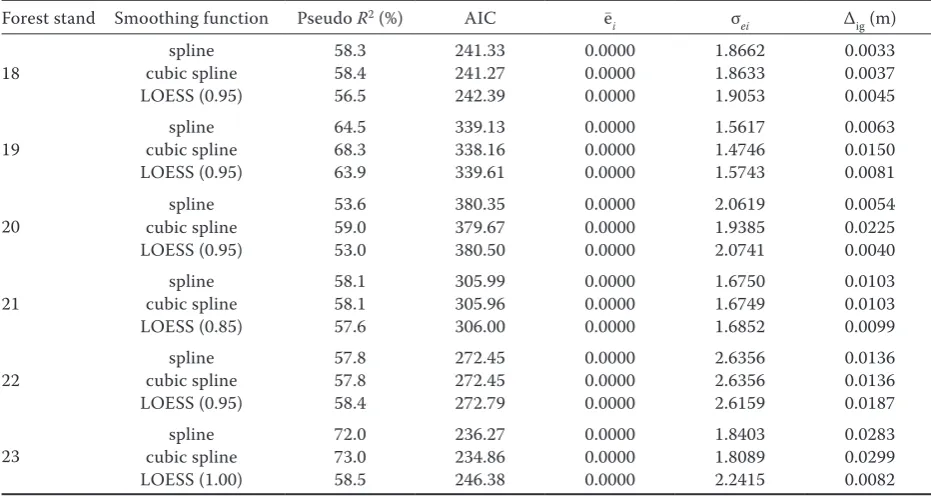This screenshot has width=931, height=496.
Task: Click the Forest stand column header
Action: [49, 19]
